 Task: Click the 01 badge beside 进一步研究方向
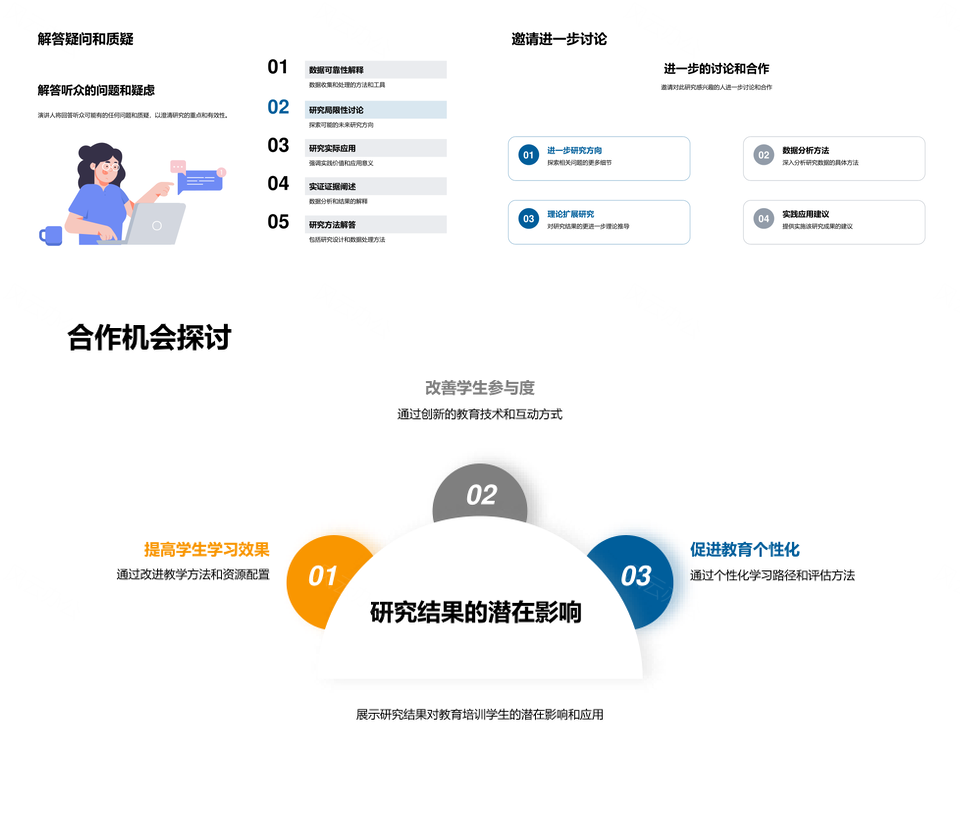pos(529,155)
